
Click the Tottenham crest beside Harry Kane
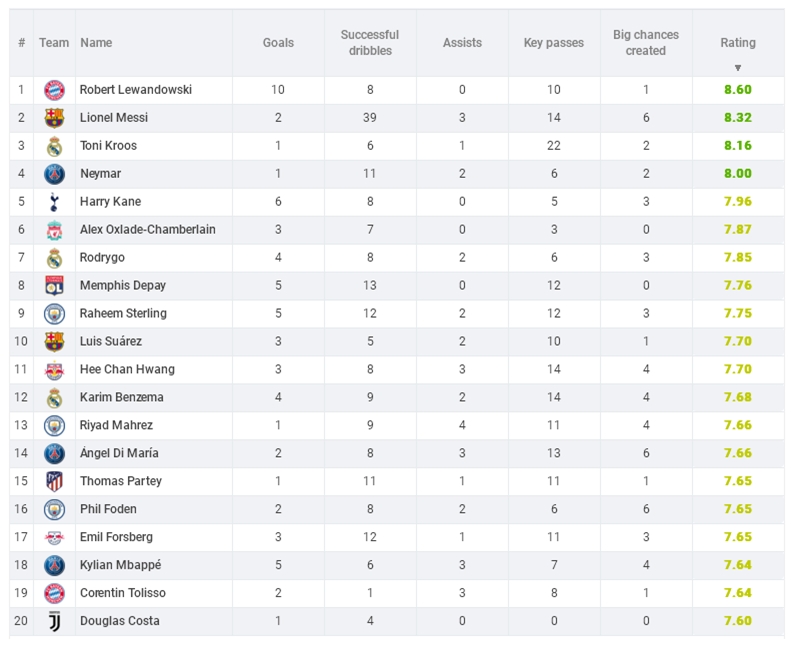pyautogui.click(x=54, y=202)
